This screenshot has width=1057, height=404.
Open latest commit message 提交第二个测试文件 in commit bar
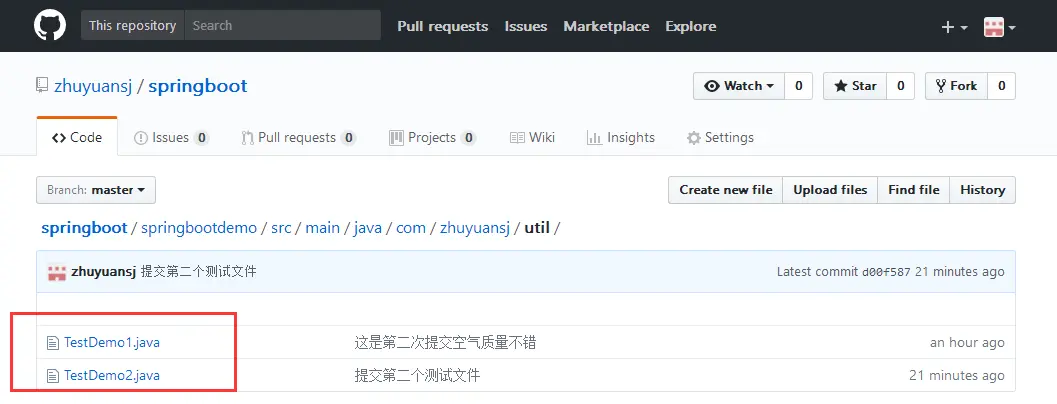[198, 272]
